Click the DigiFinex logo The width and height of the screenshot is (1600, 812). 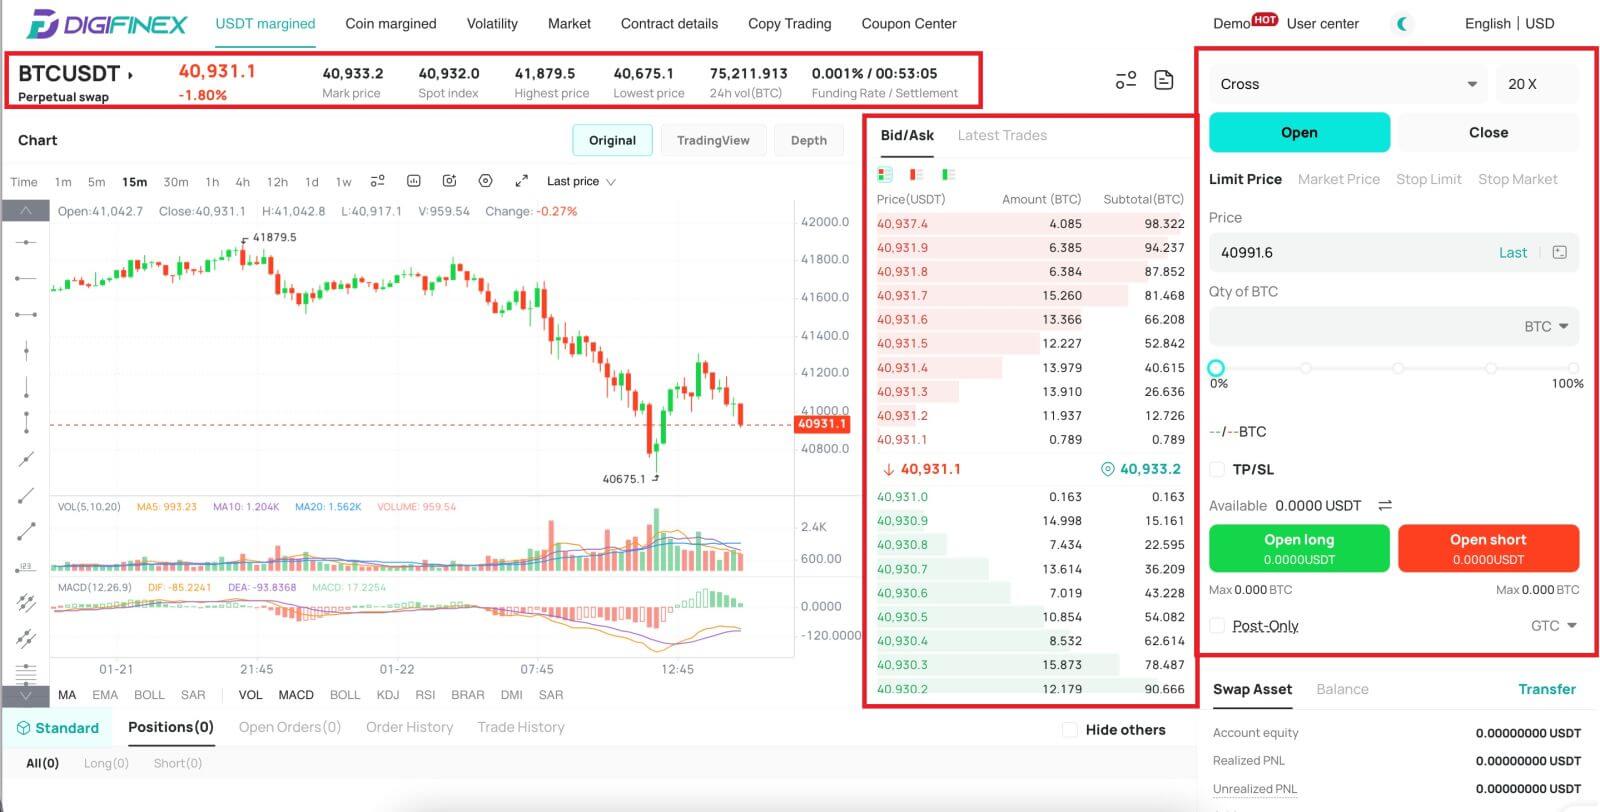107,23
